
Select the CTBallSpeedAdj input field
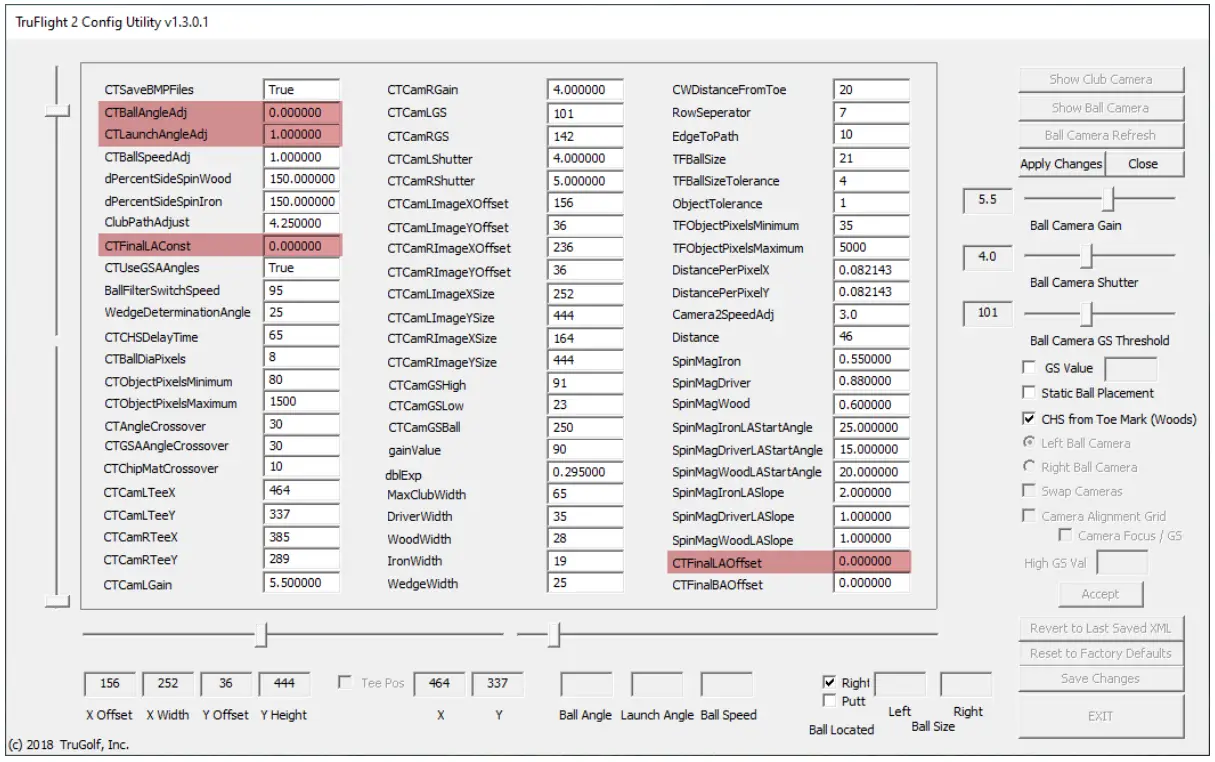coord(301,155)
